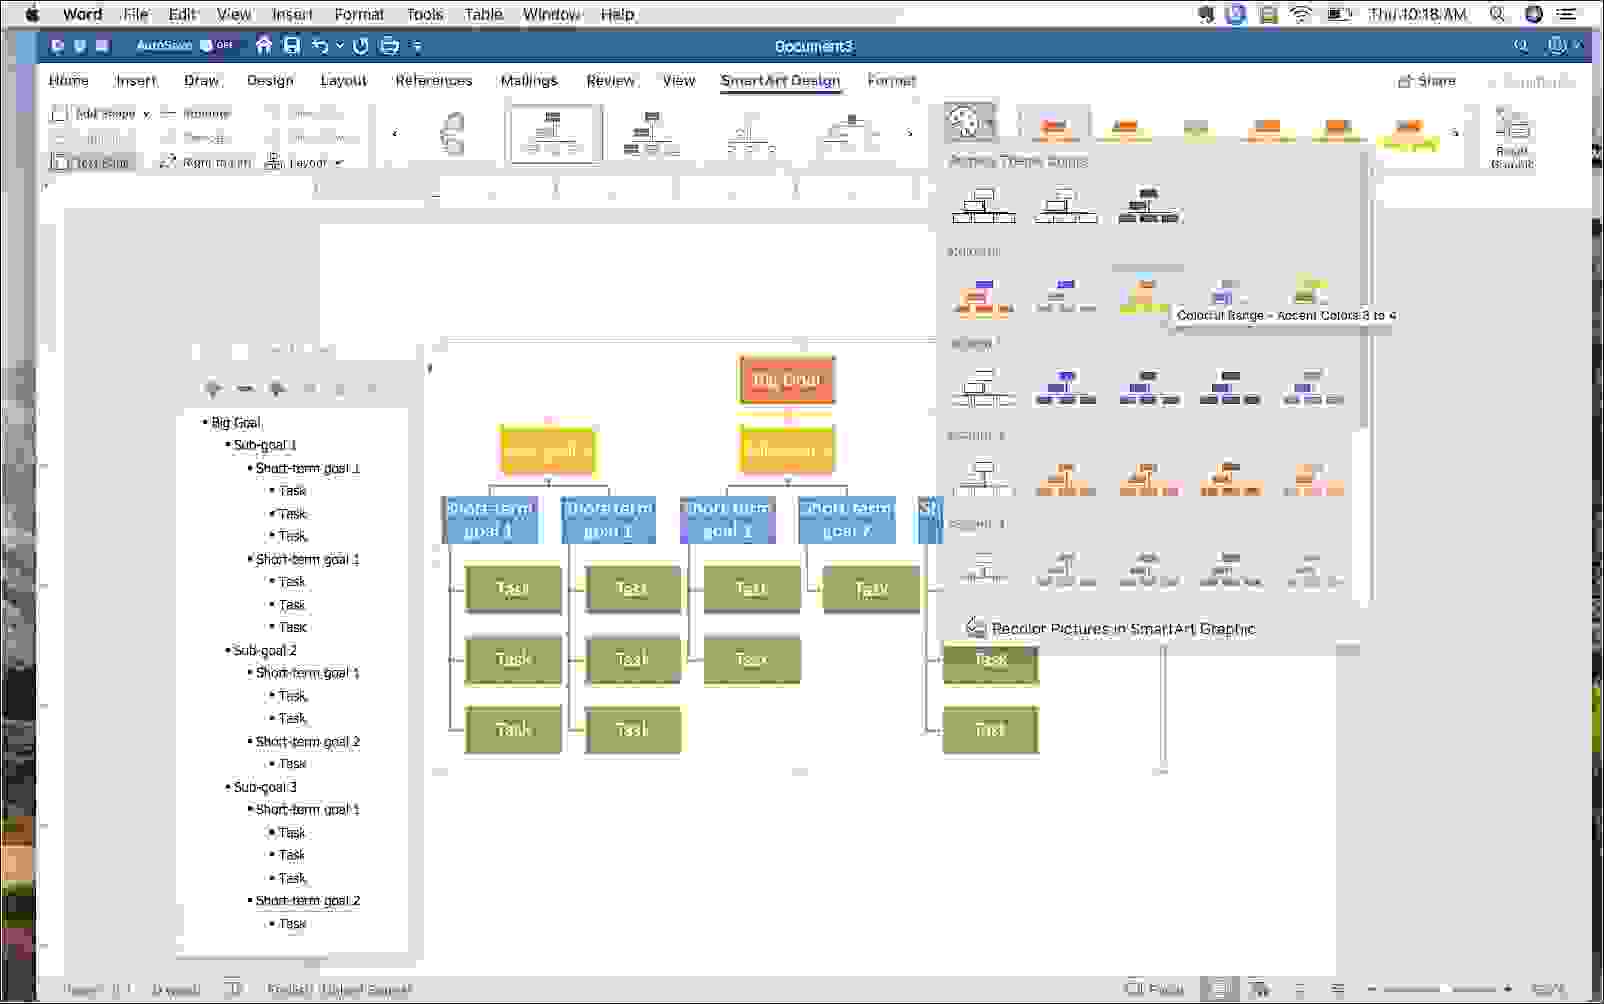Toggle the Text Pane button
Viewport: 1604px width, 1004px height.
(x=91, y=162)
